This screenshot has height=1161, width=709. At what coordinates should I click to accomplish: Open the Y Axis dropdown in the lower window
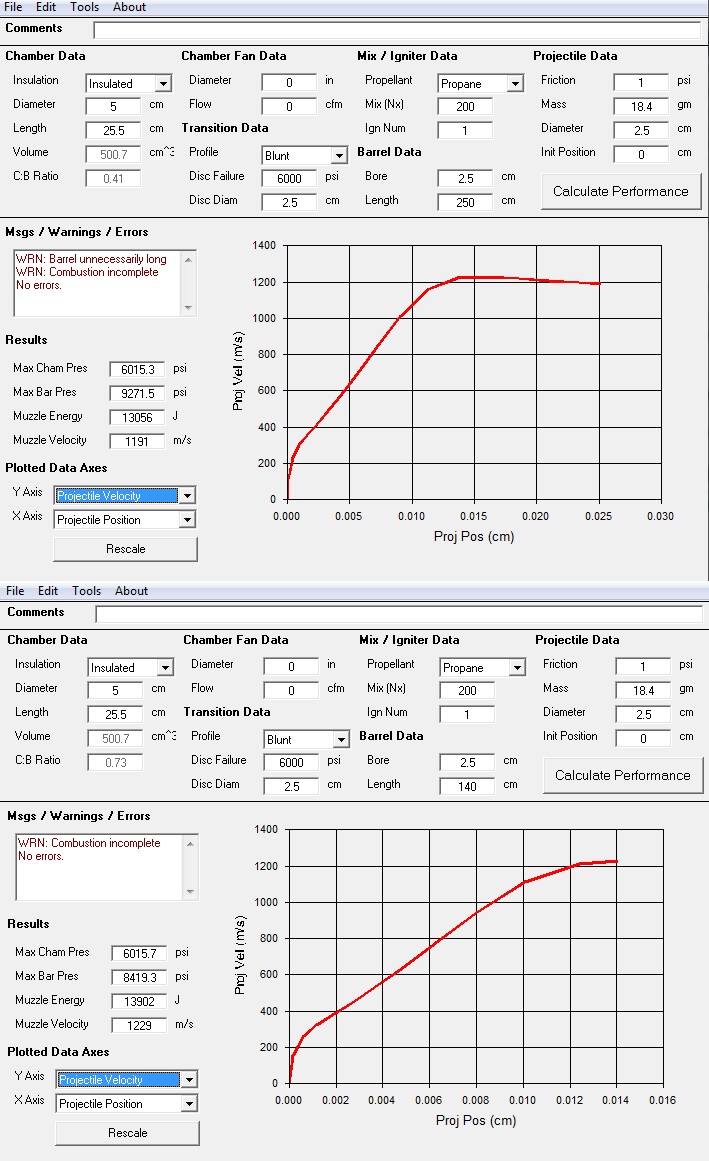point(188,1080)
